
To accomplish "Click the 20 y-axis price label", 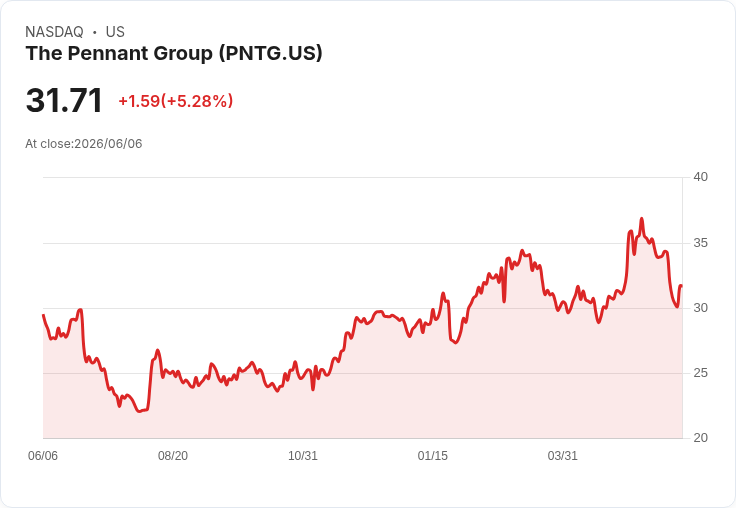I will (700, 438).
